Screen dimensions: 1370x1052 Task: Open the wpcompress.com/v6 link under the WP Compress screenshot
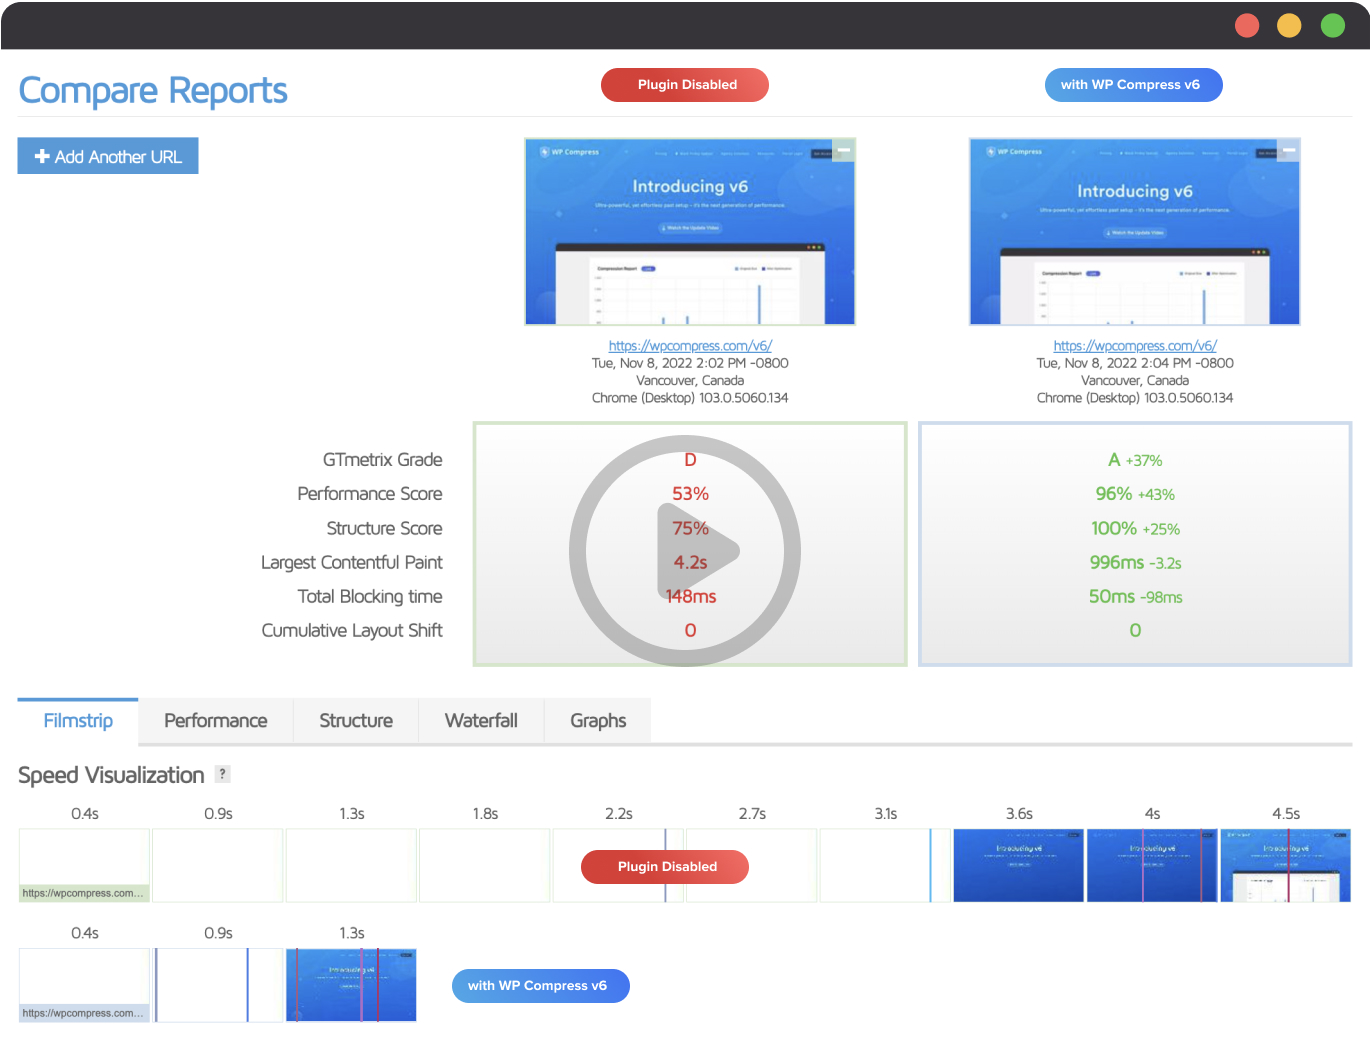1135,346
